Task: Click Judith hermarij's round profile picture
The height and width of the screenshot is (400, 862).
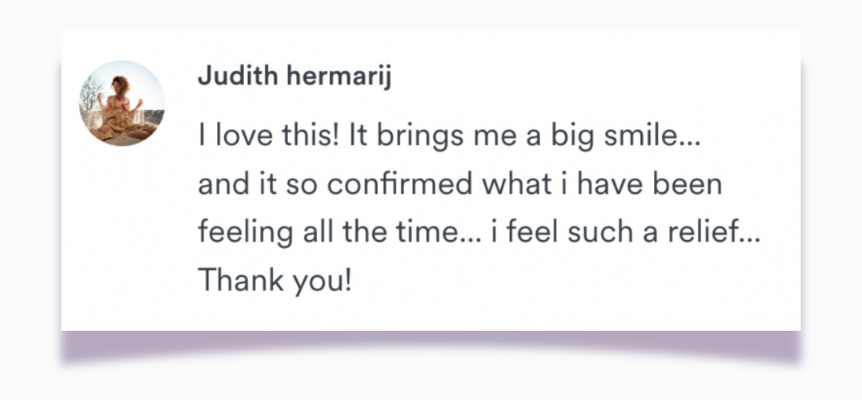Action: tap(121, 103)
